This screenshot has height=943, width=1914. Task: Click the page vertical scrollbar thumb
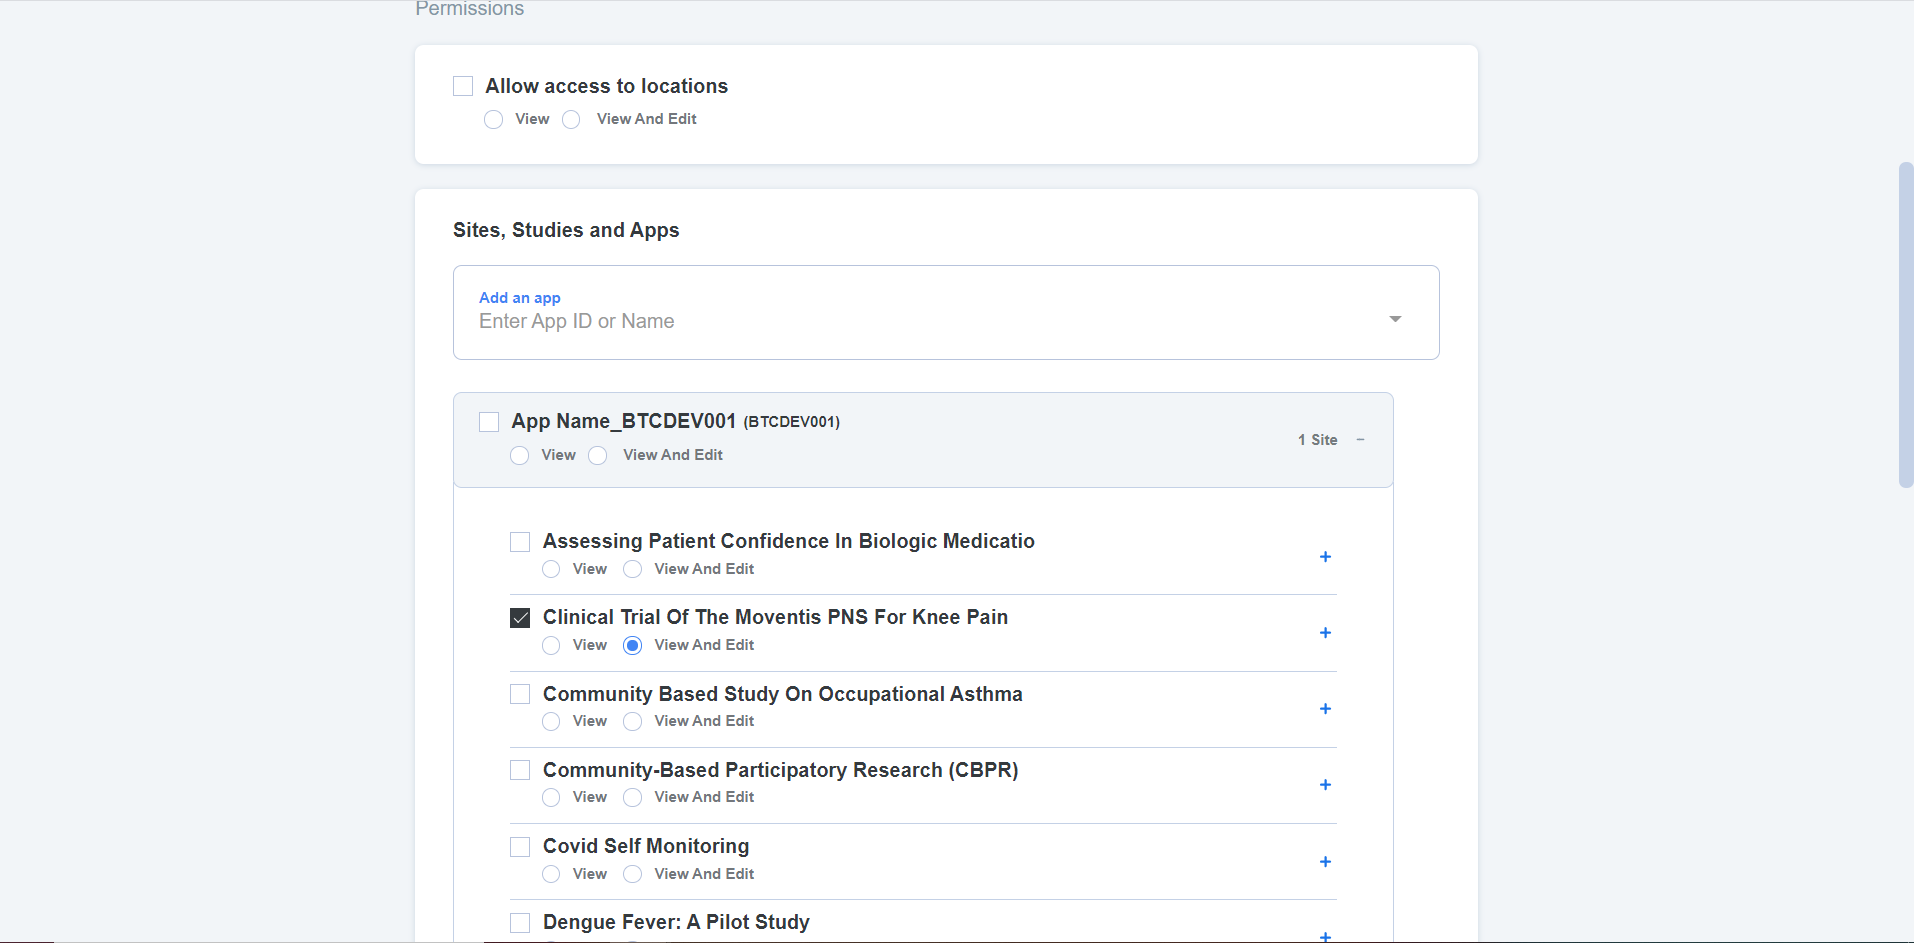(x=1905, y=325)
